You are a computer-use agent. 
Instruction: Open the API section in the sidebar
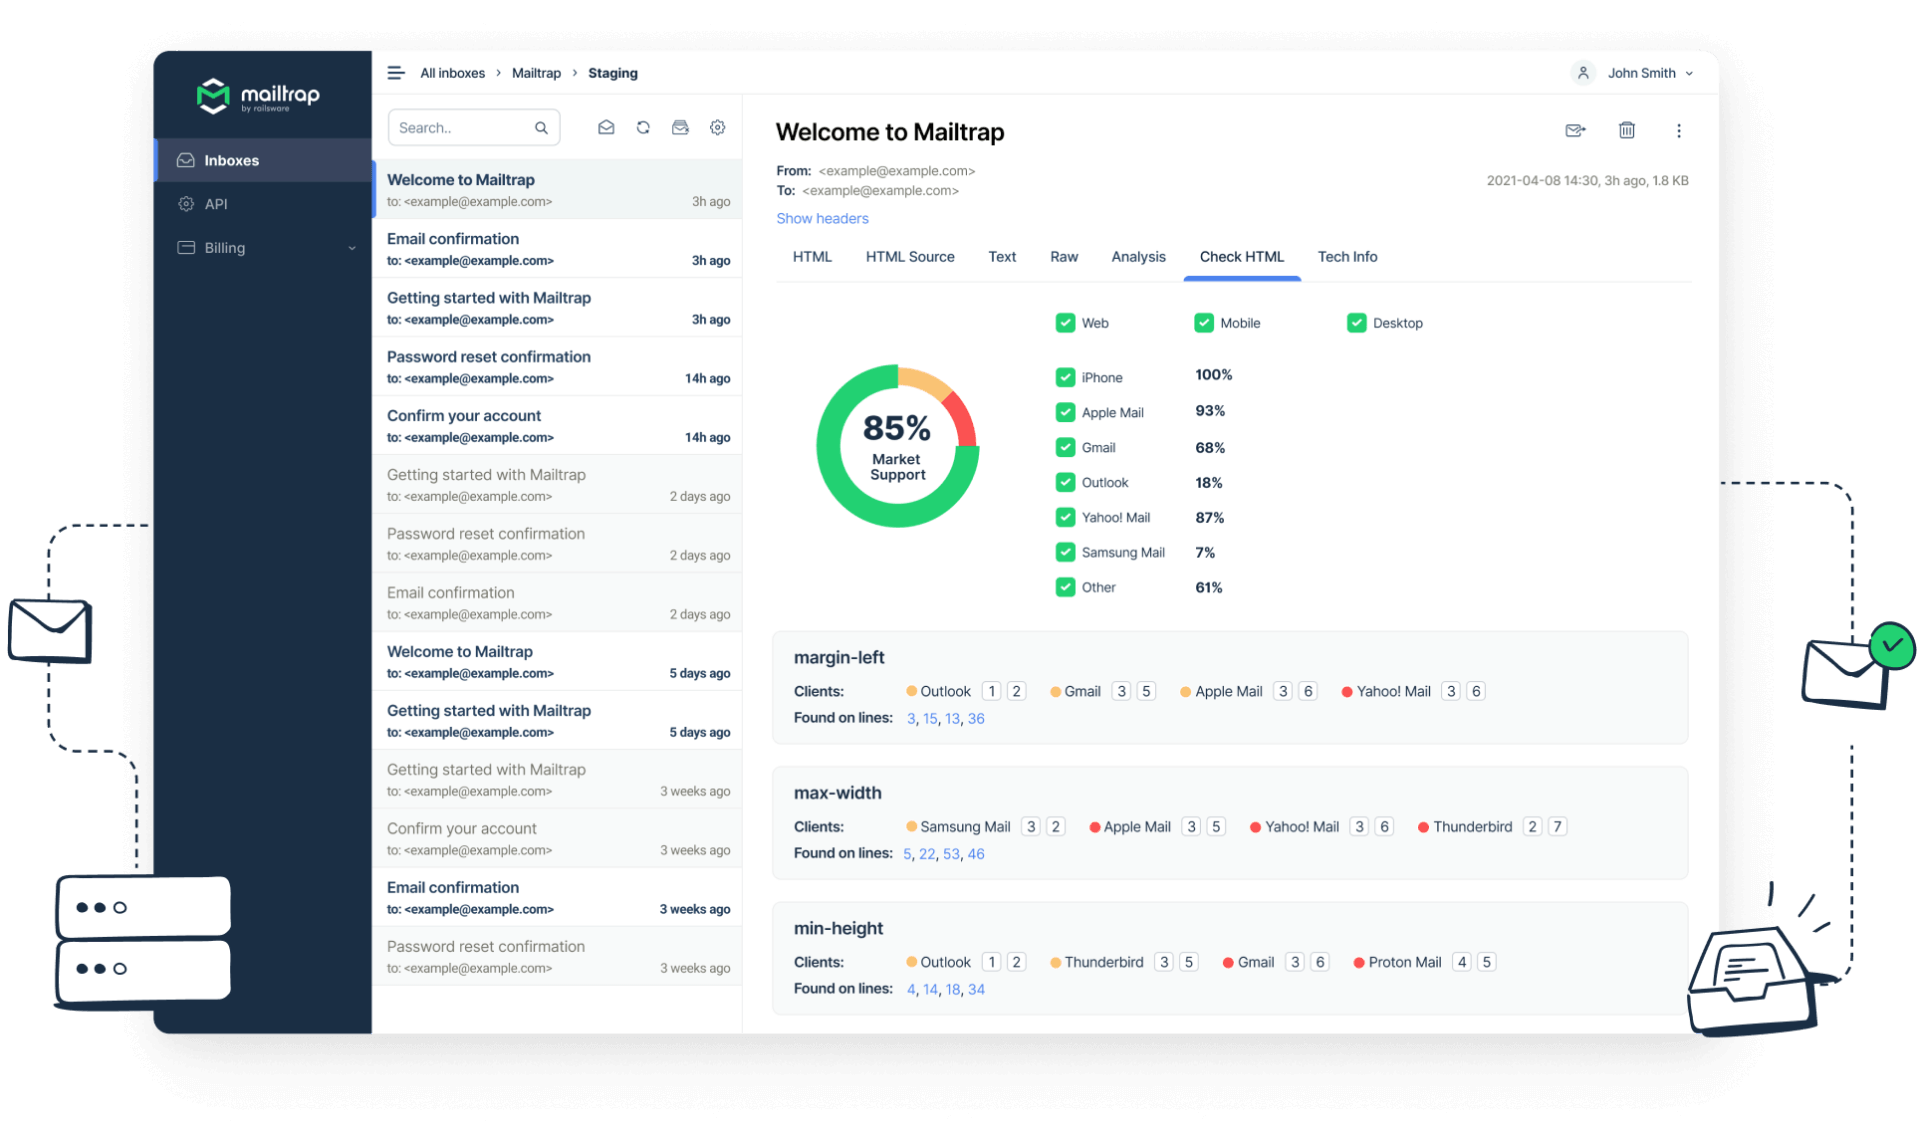[x=216, y=203]
